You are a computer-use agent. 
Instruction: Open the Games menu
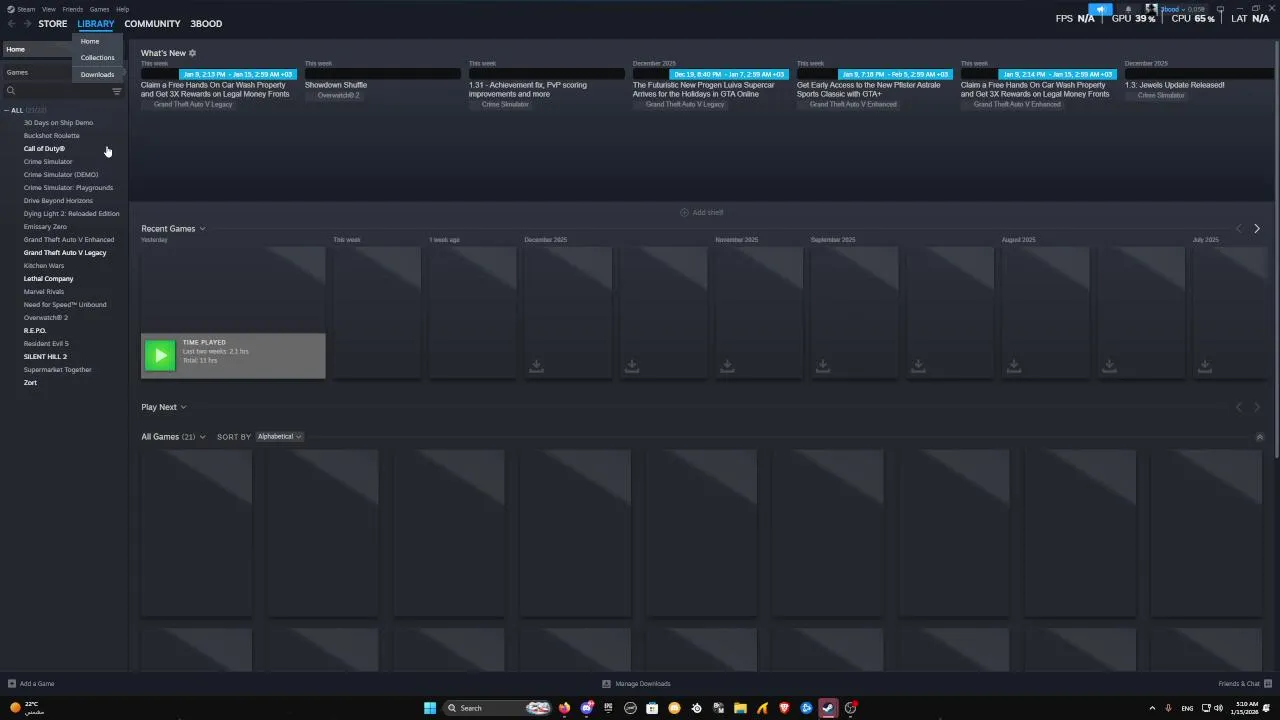100,9
